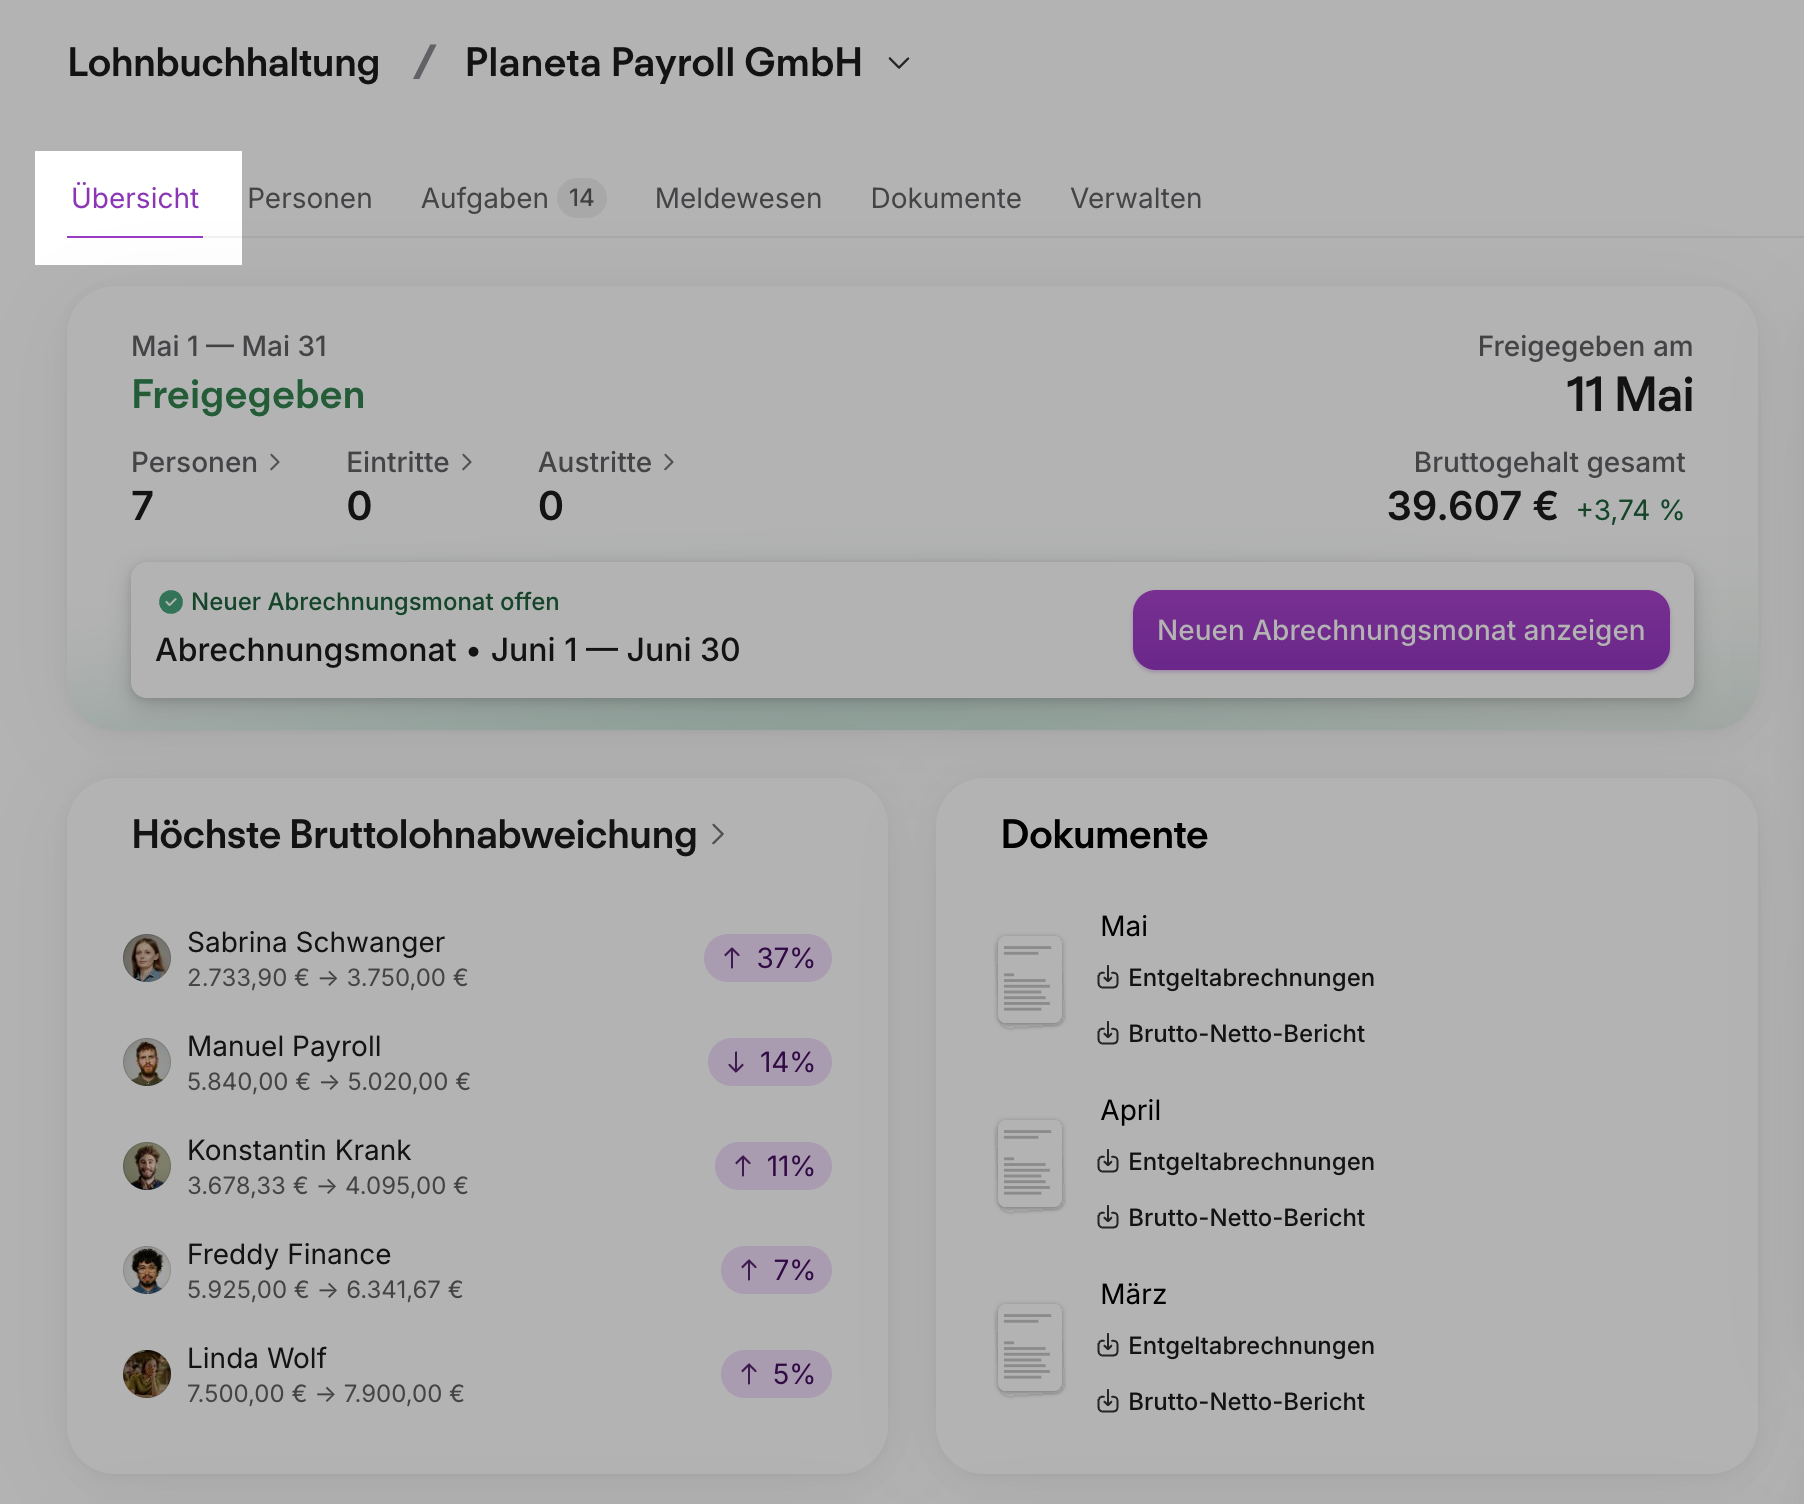Click the 39.607 € gross salary total
The width and height of the screenshot is (1804, 1504).
pos(1472,506)
